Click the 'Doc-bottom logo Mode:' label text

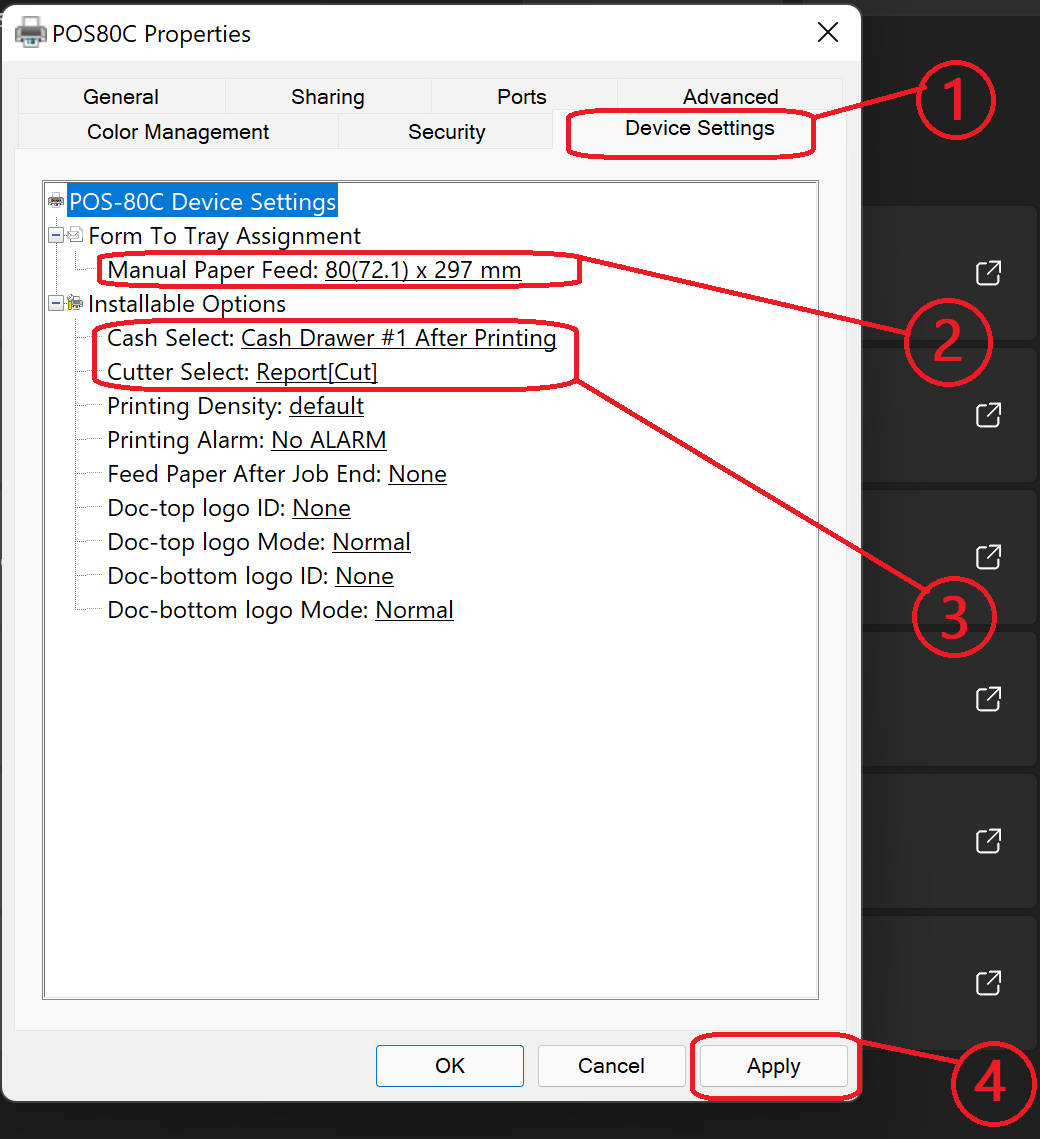click(238, 610)
